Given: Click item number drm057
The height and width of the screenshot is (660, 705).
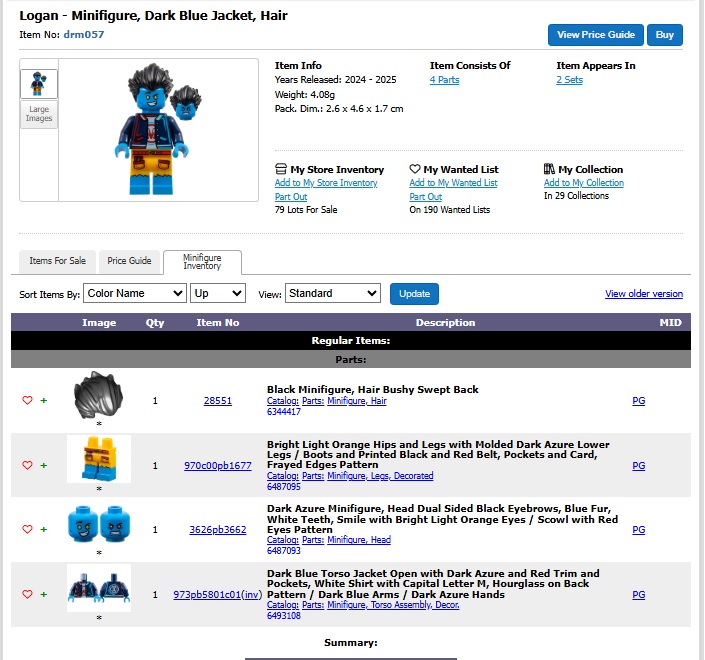Looking at the screenshot, I should point(84,35).
